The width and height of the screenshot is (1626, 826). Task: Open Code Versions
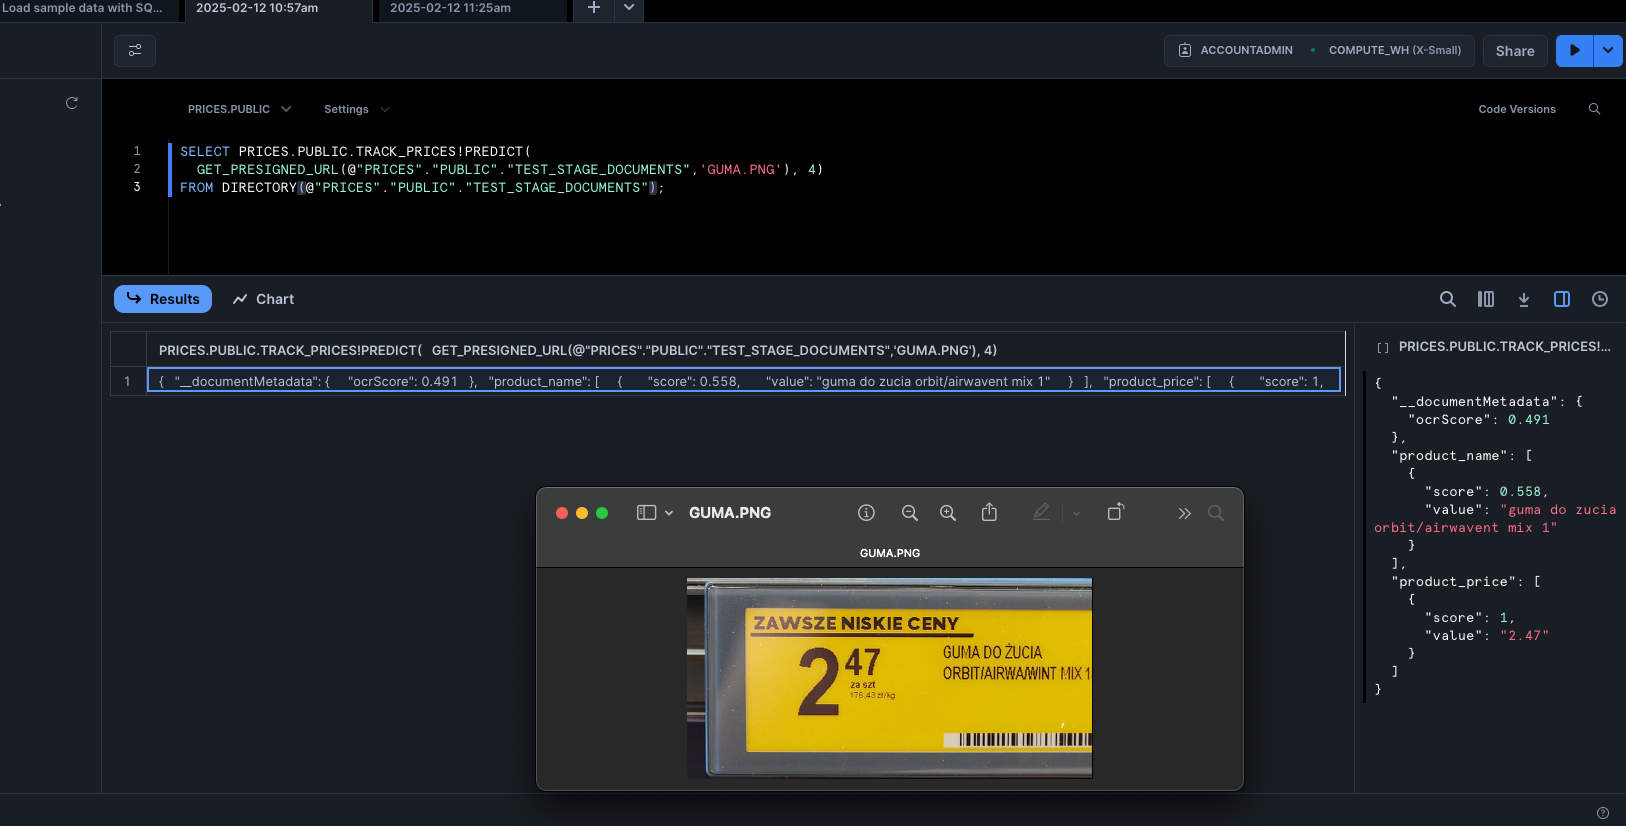coord(1517,109)
